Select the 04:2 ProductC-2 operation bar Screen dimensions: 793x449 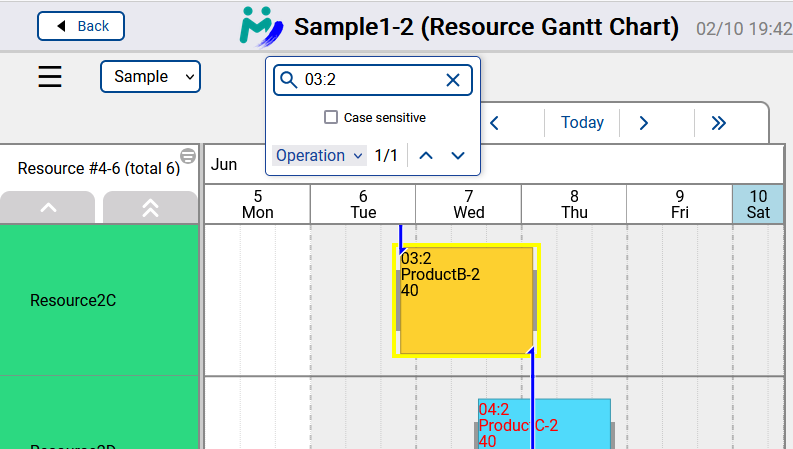(x=544, y=424)
